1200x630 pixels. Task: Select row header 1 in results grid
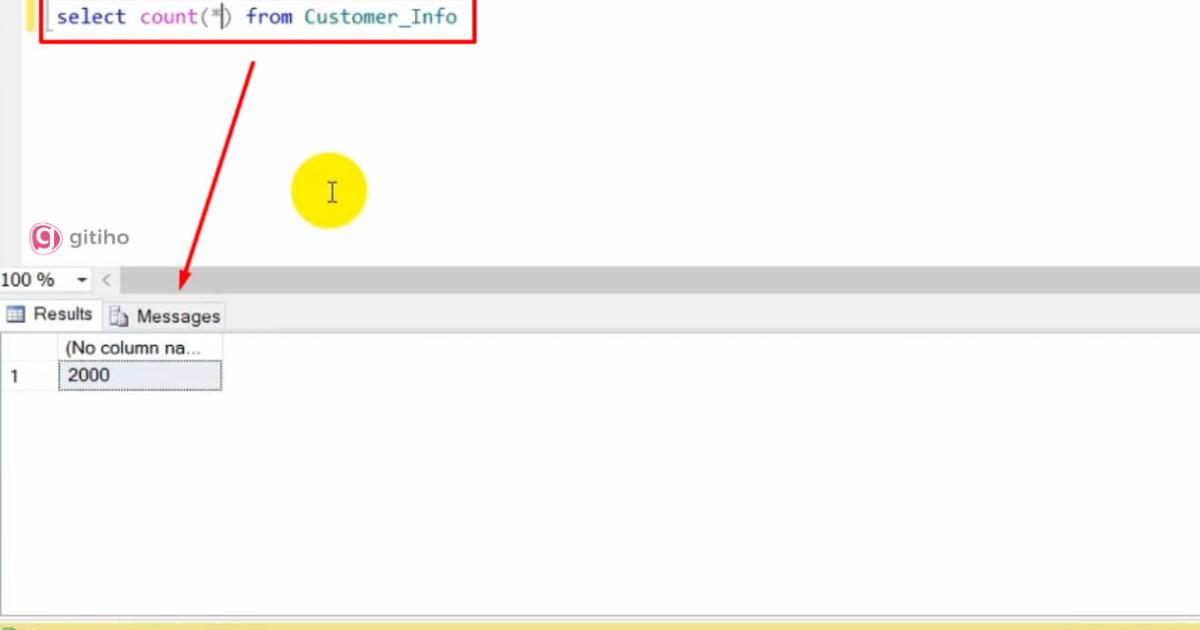pyautogui.click(x=15, y=375)
